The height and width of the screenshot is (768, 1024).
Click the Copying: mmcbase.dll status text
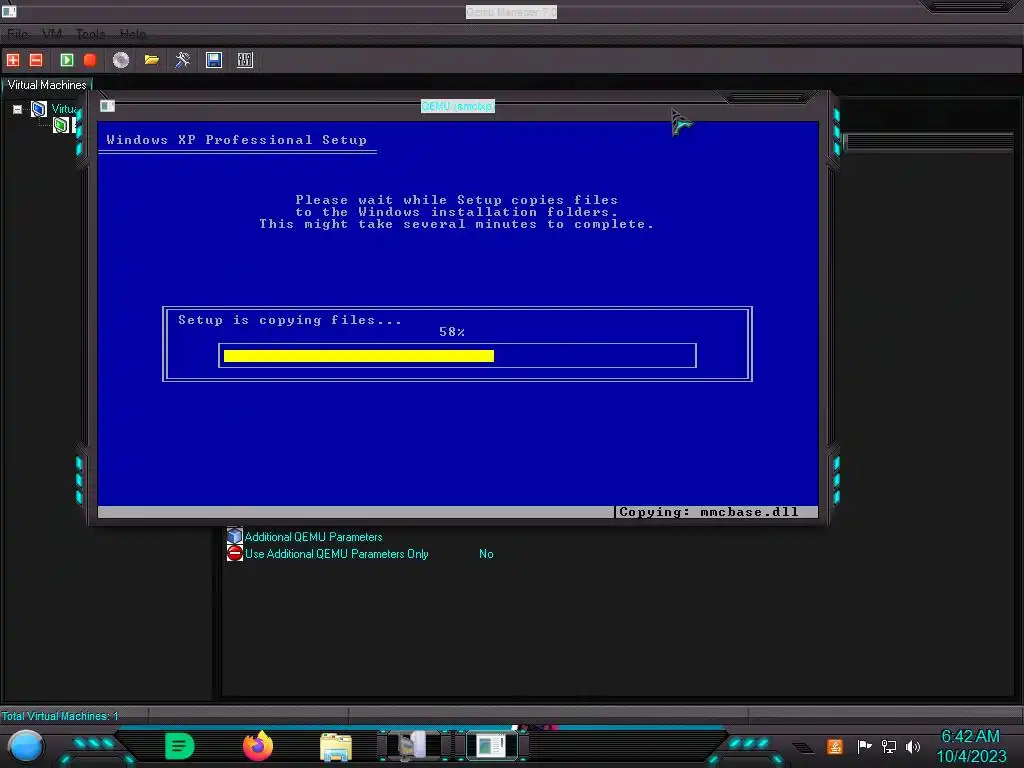click(x=709, y=512)
